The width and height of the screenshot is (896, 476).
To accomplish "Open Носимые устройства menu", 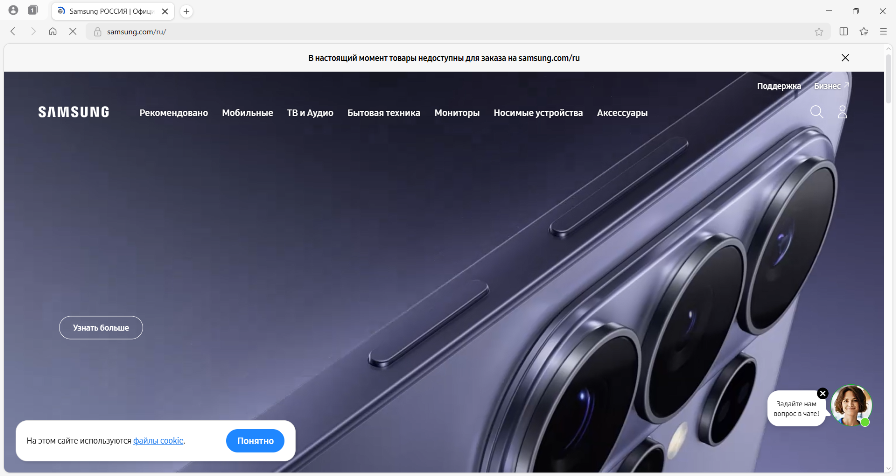I will [538, 113].
